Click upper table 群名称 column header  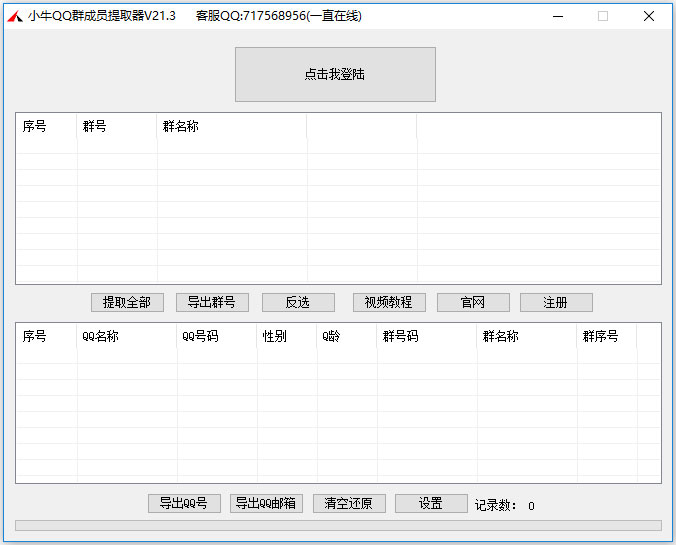click(232, 126)
